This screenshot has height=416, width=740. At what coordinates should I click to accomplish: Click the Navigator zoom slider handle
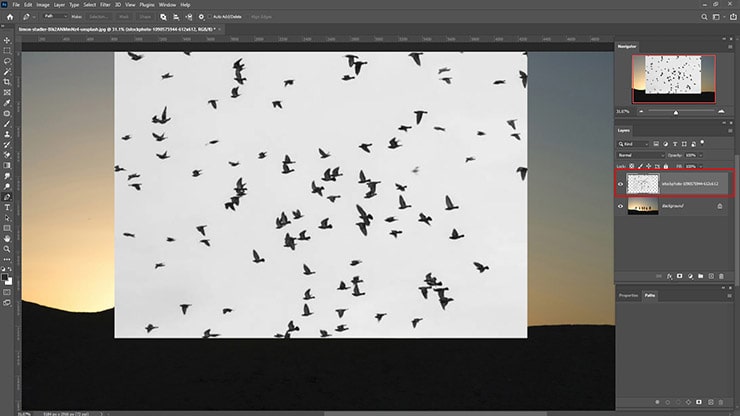tap(676, 112)
